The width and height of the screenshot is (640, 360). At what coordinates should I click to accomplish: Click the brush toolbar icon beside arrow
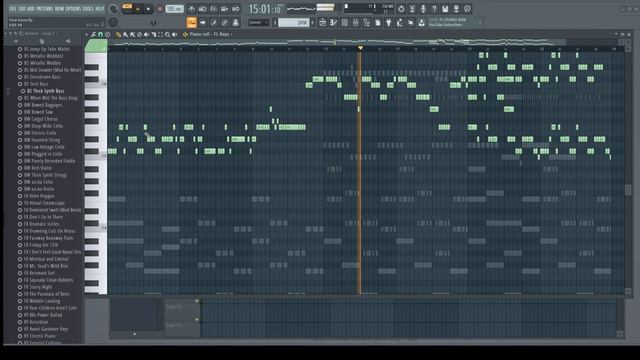(x=213, y=22)
